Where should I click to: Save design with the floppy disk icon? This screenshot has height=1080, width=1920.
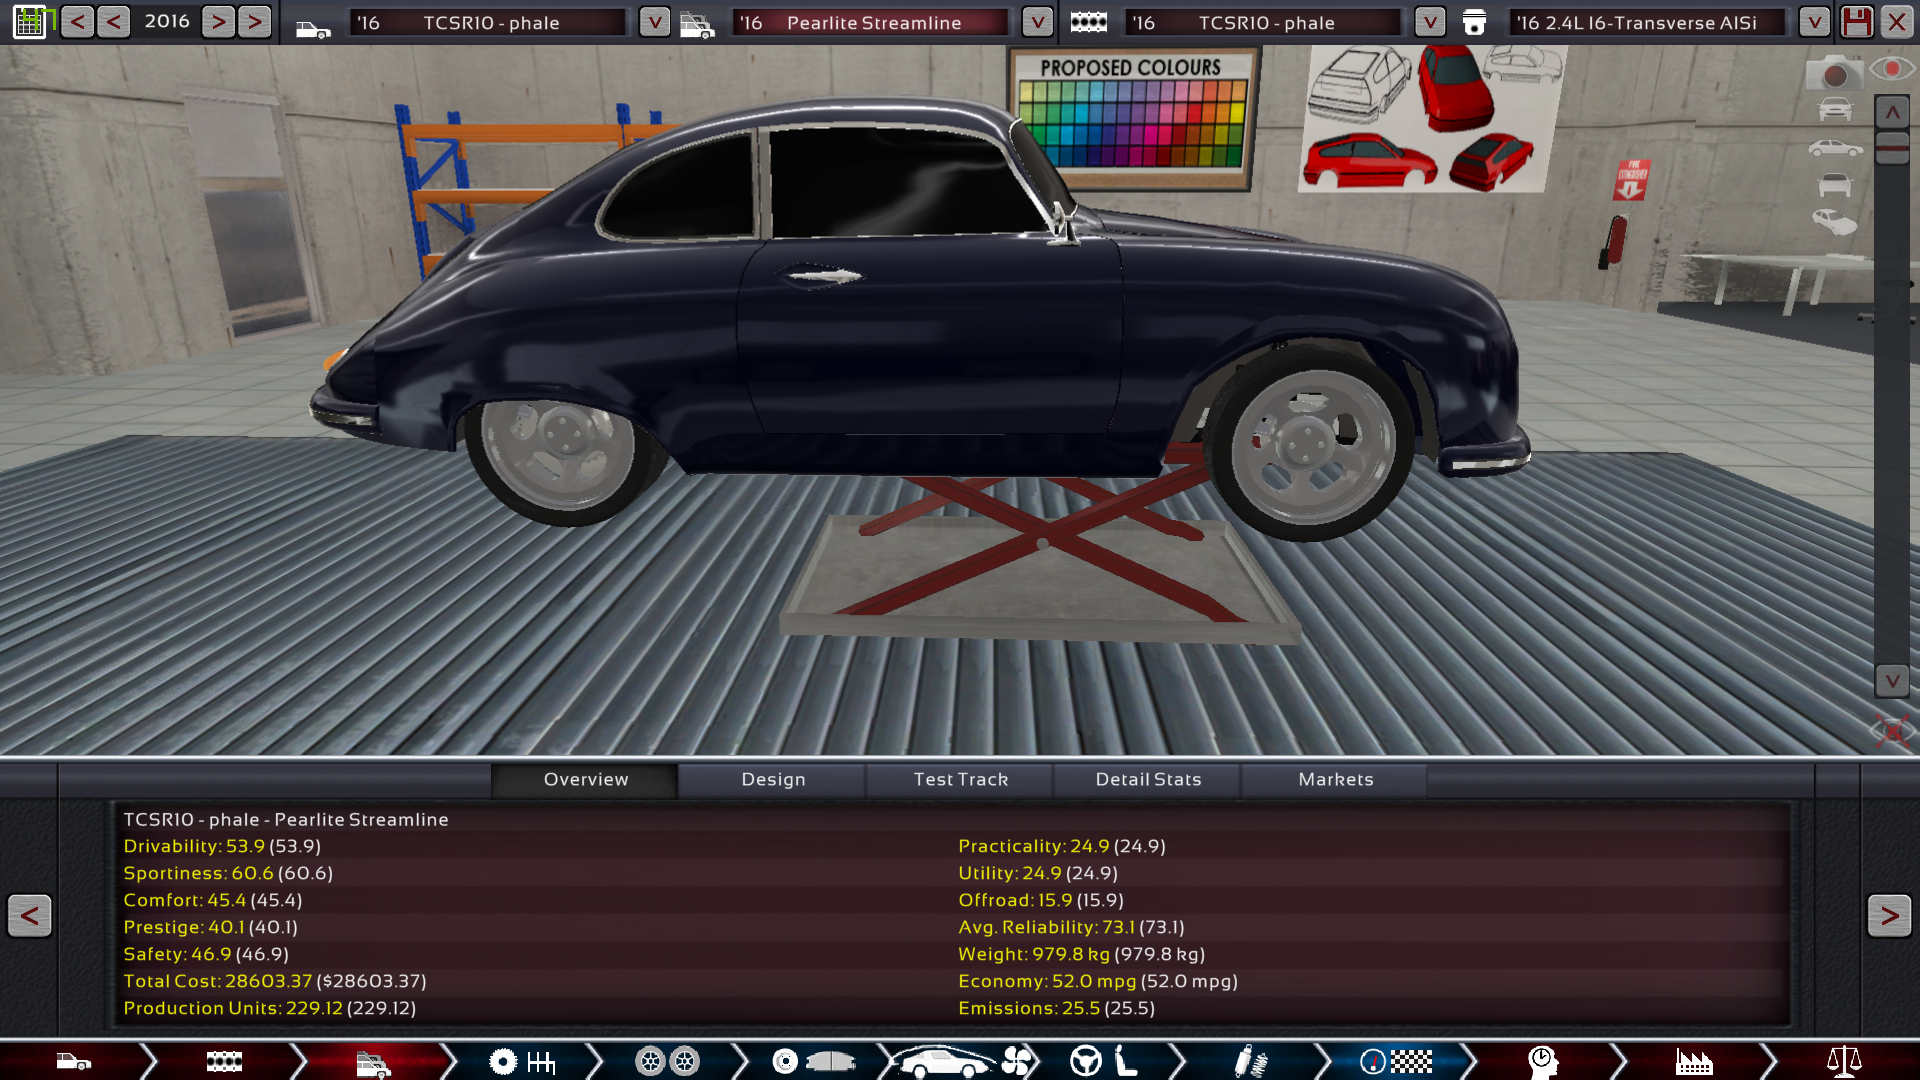(1856, 22)
